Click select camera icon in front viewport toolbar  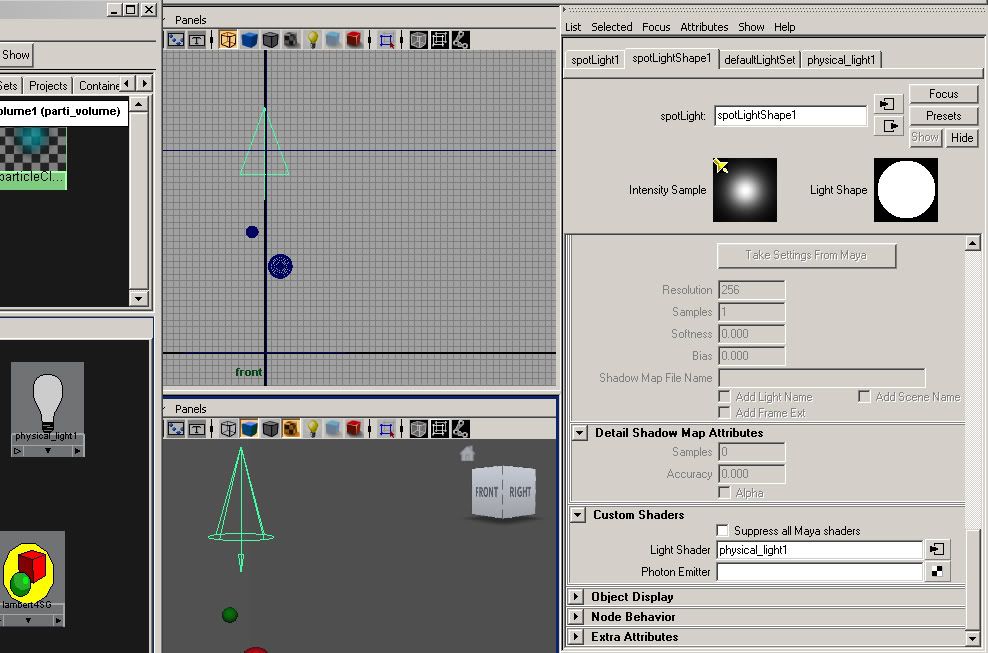(176, 40)
